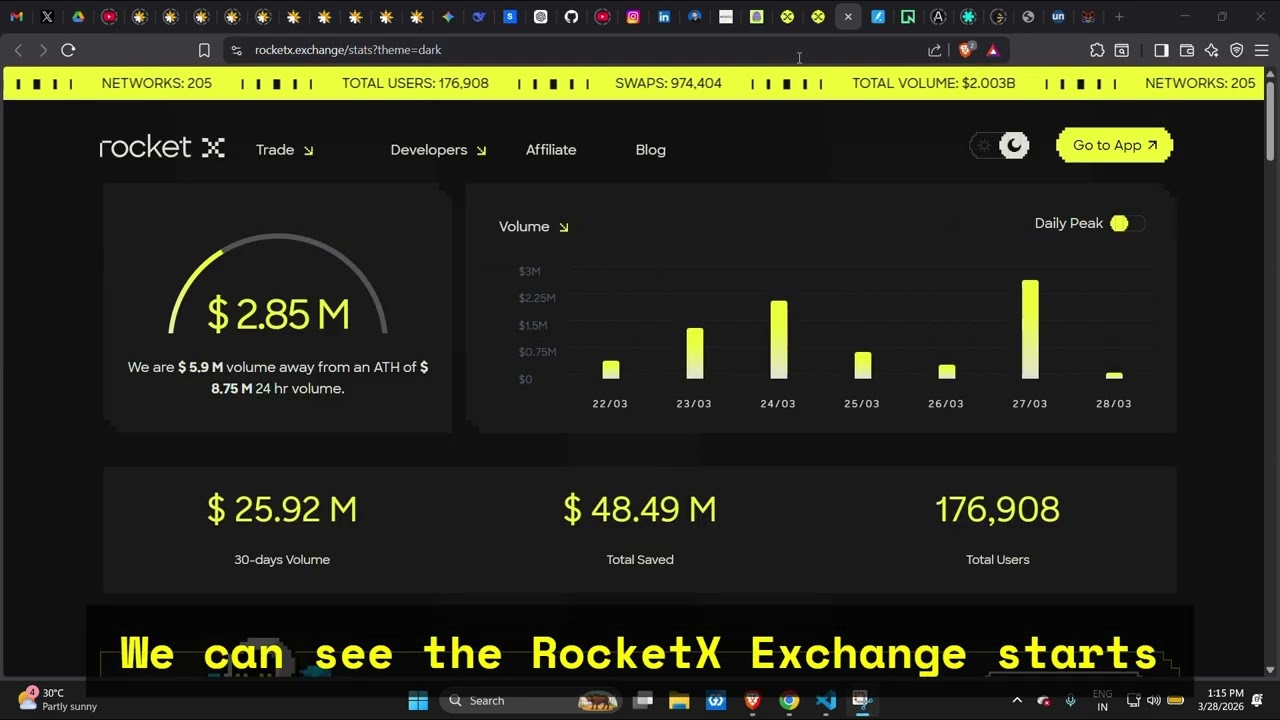Toggle the Daily Peak switch
This screenshot has width=1280, height=720.
pos(1127,223)
